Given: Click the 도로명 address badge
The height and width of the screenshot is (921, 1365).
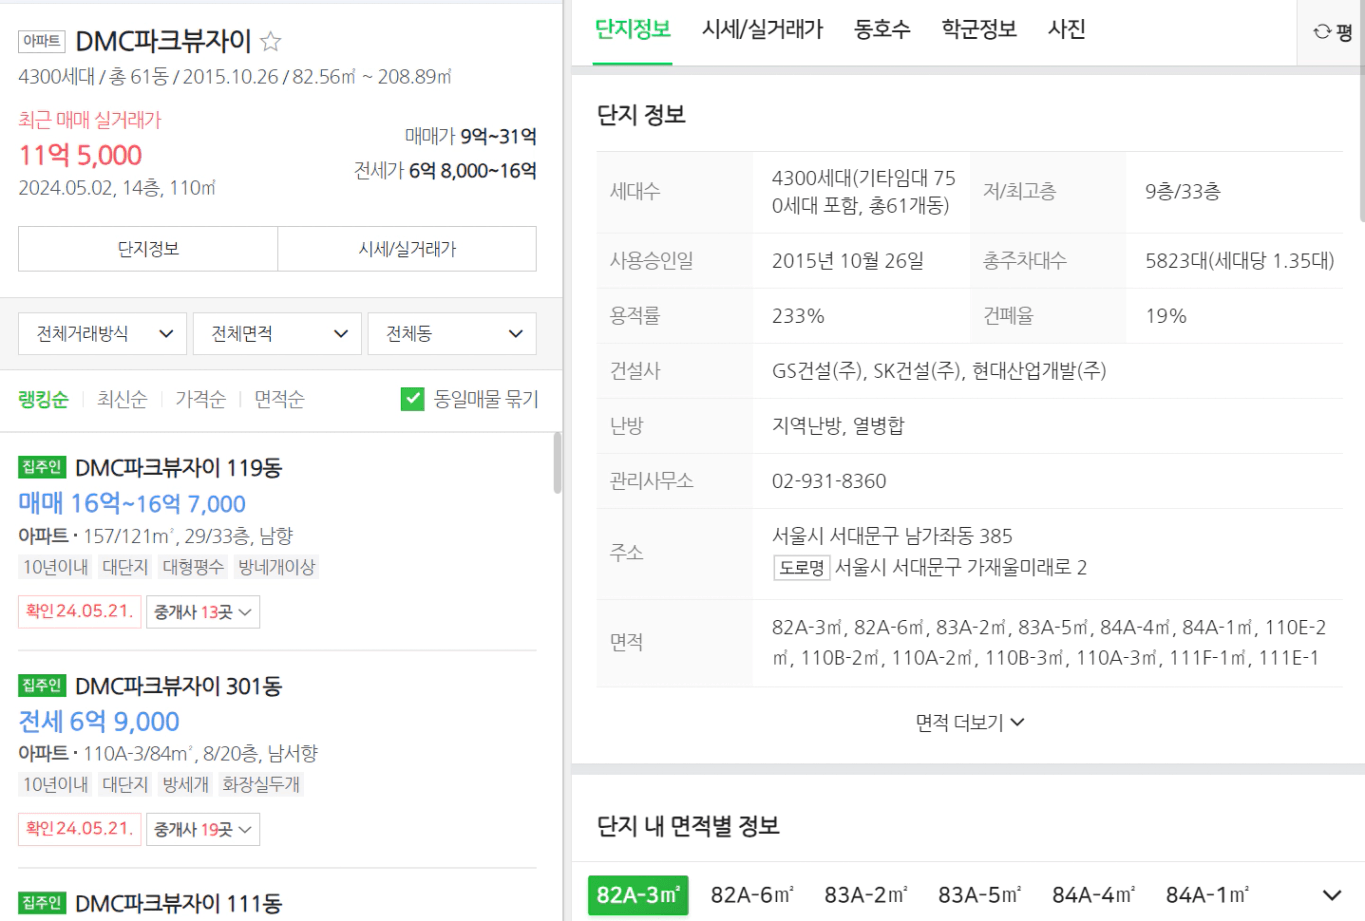Looking at the screenshot, I should point(802,568).
